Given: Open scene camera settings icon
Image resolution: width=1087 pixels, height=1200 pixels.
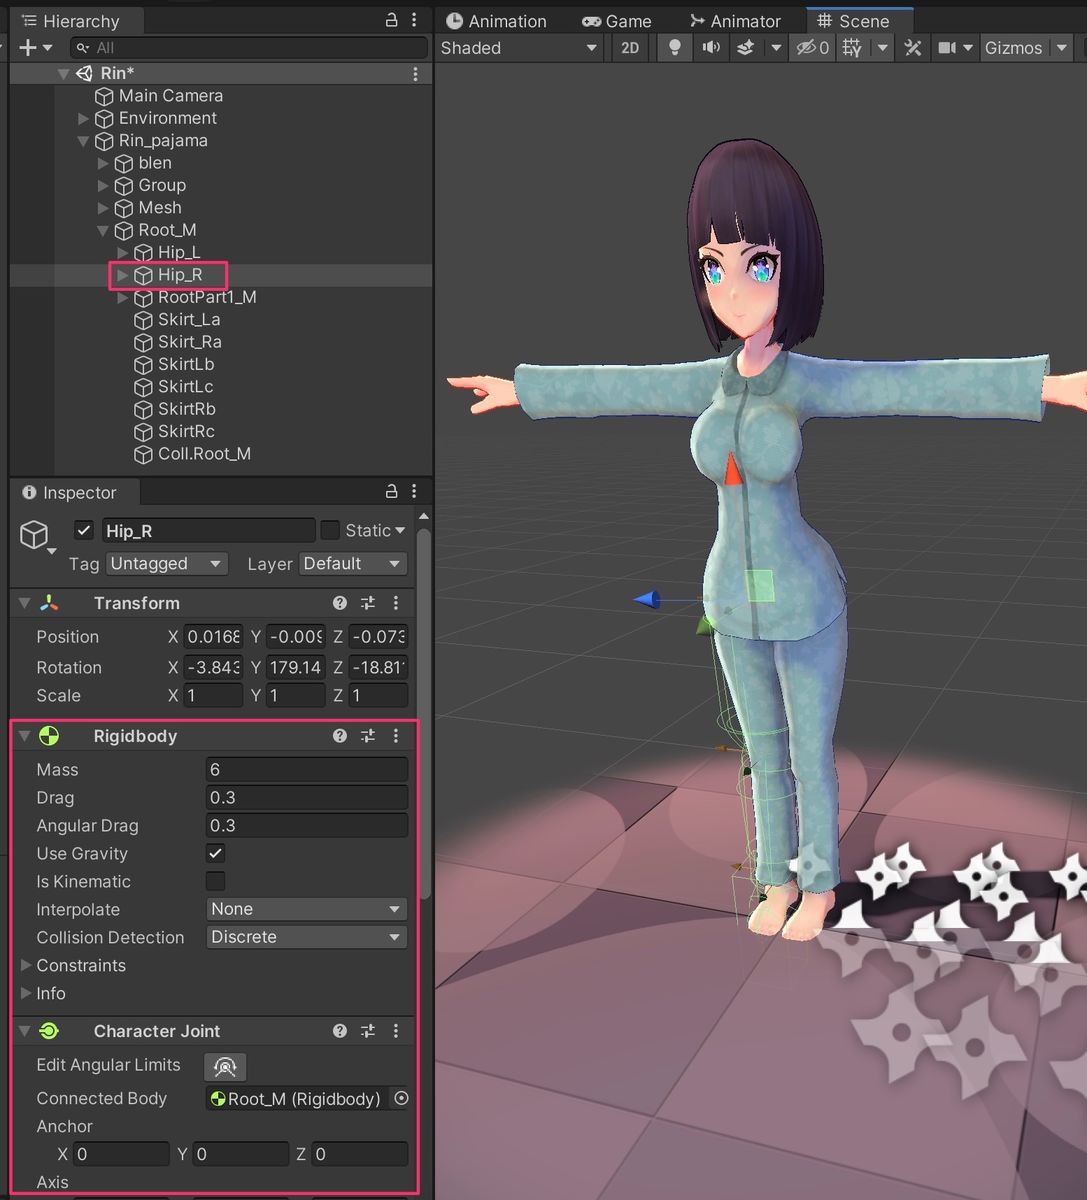Looking at the screenshot, I should point(947,47).
